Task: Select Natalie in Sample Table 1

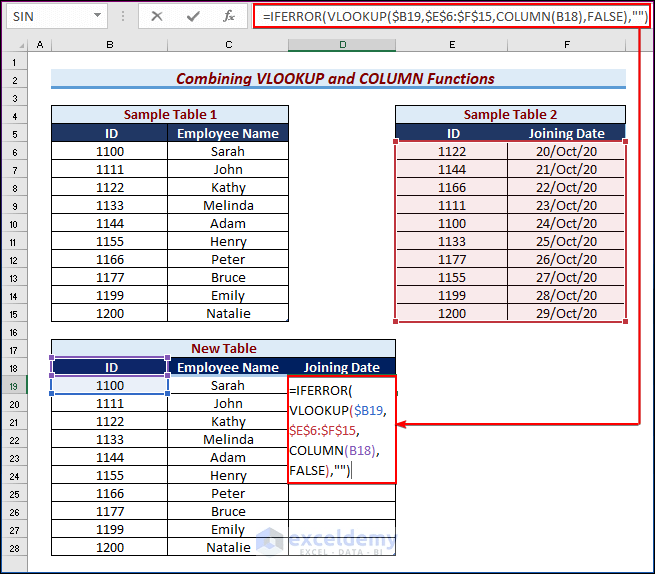Action: [228, 313]
